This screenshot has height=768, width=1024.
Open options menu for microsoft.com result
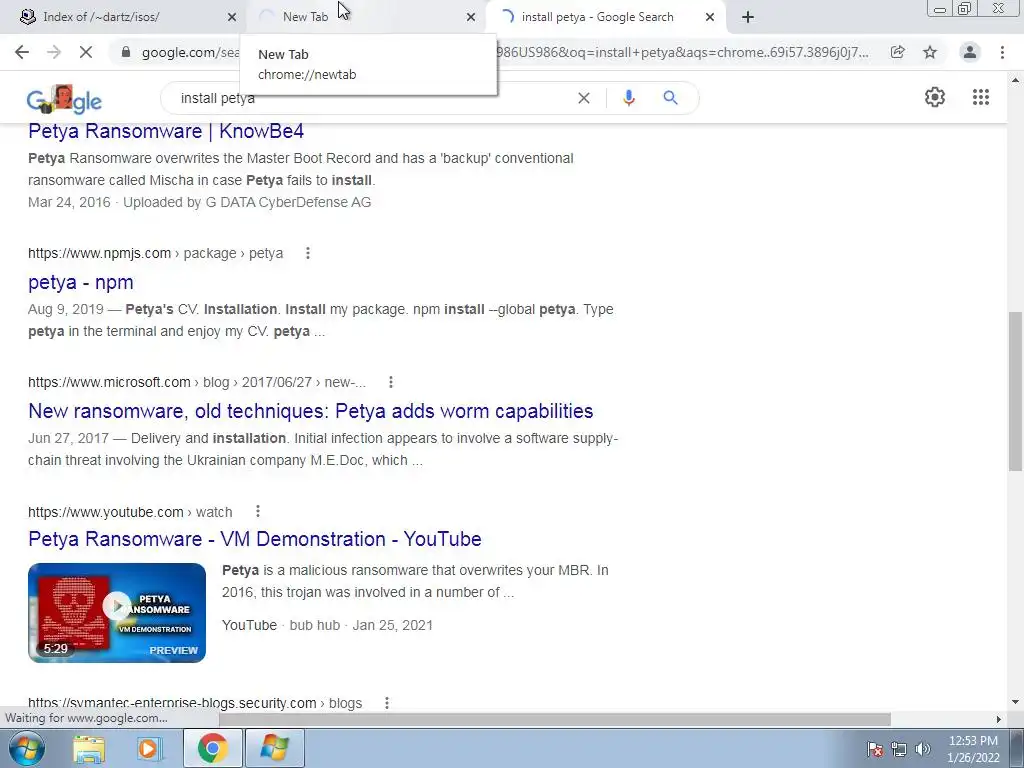point(391,382)
